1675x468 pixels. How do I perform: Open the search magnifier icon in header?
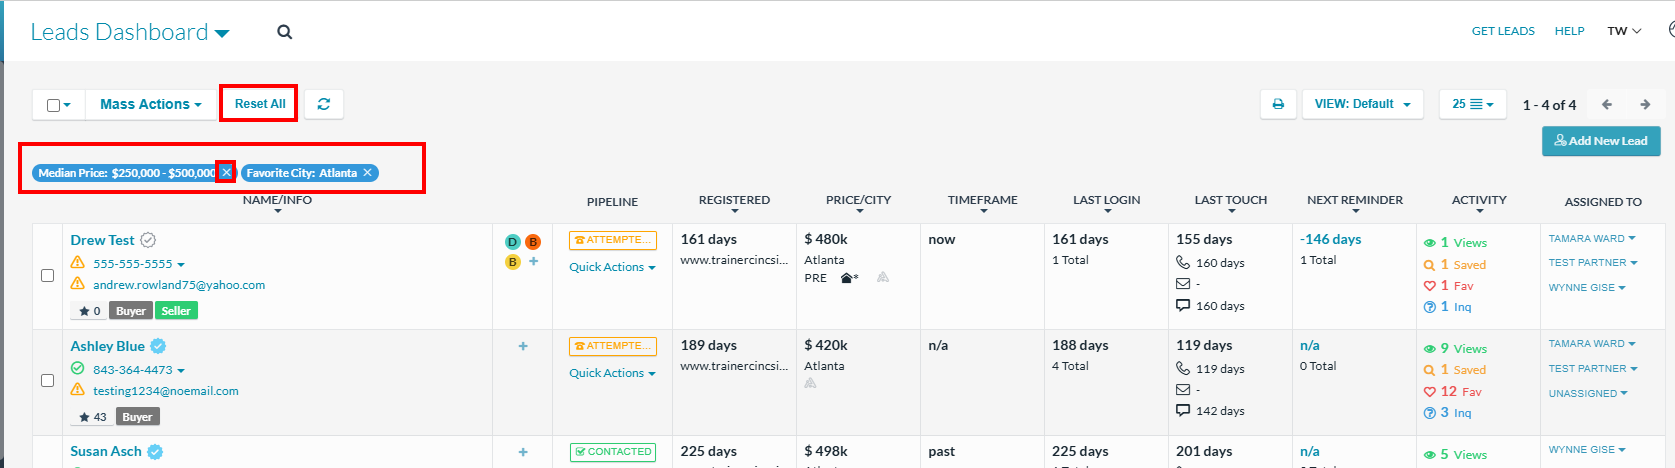click(x=285, y=32)
